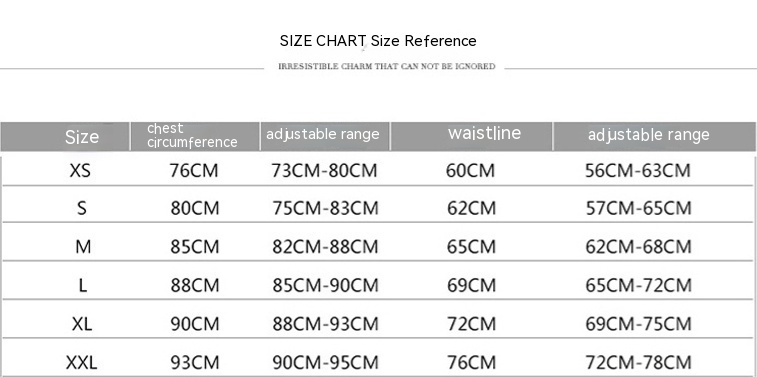The height and width of the screenshot is (377, 757).
Task: Select the 73CM-80CM chest range cell
Action: tap(324, 171)
